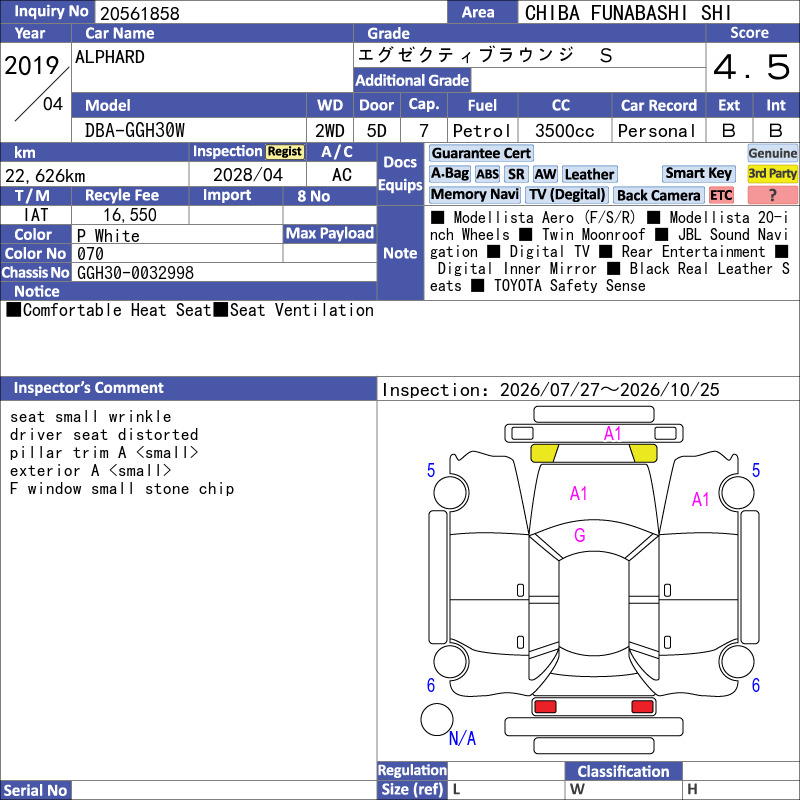Click the pink question mark badge
800x800 pixels.
(772, 195)
